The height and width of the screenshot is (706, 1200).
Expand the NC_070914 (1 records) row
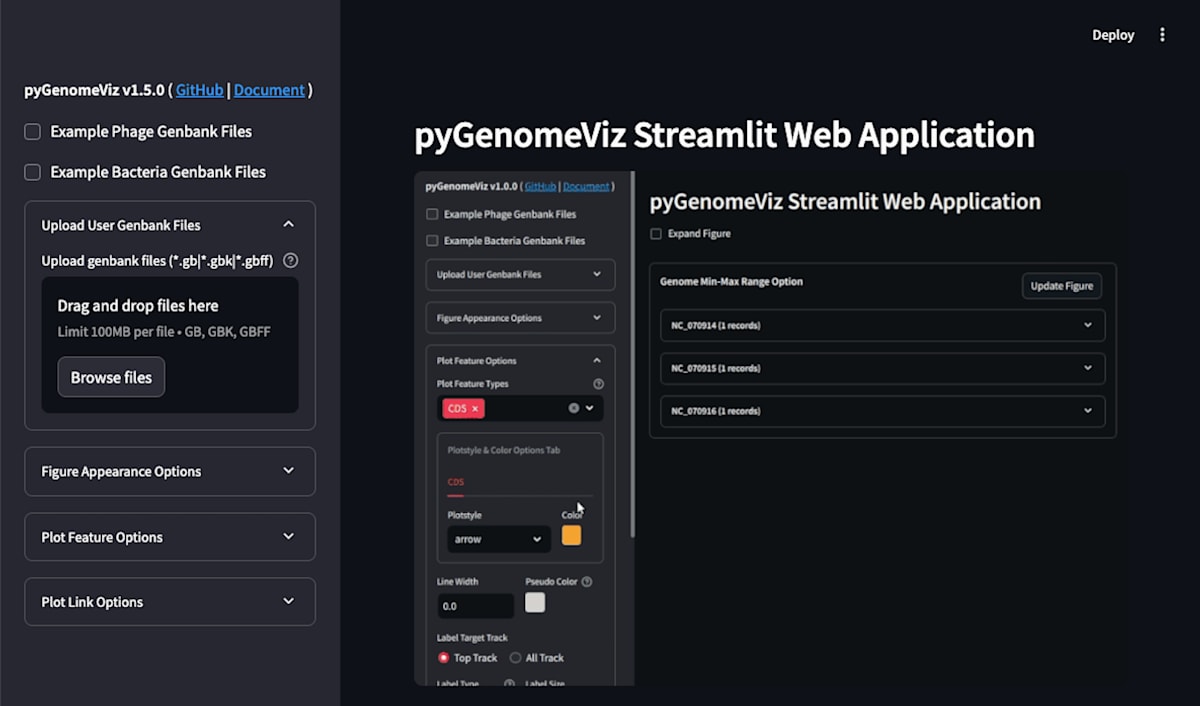tap(882, 325)
